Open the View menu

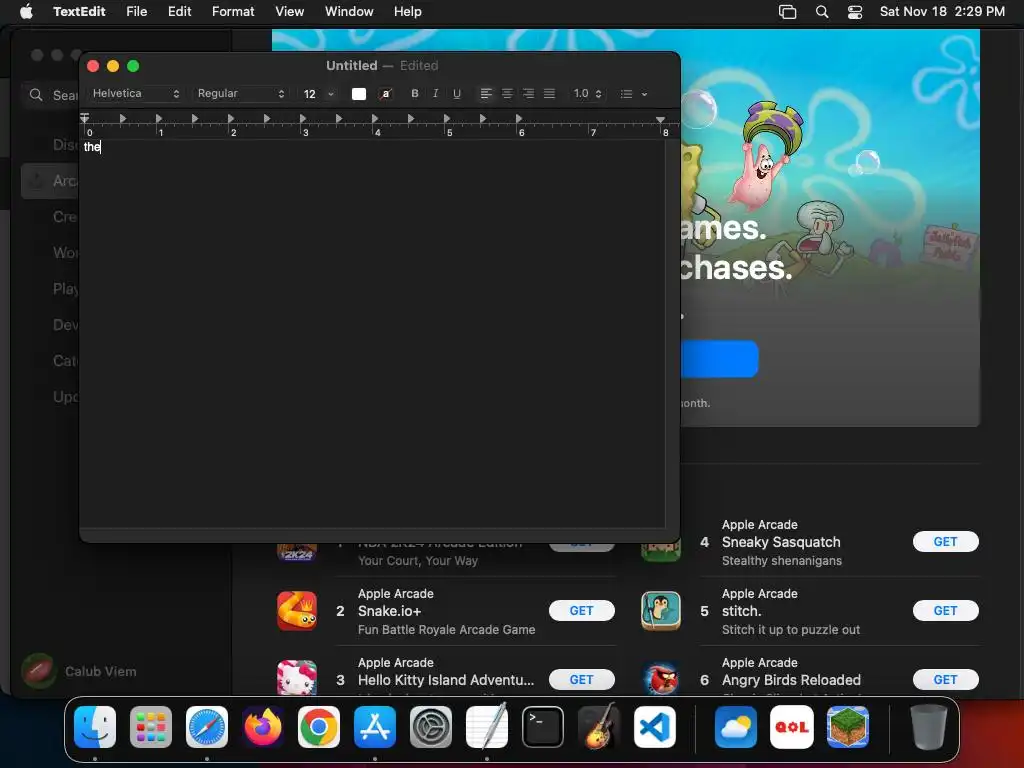[x=289, y=11]
